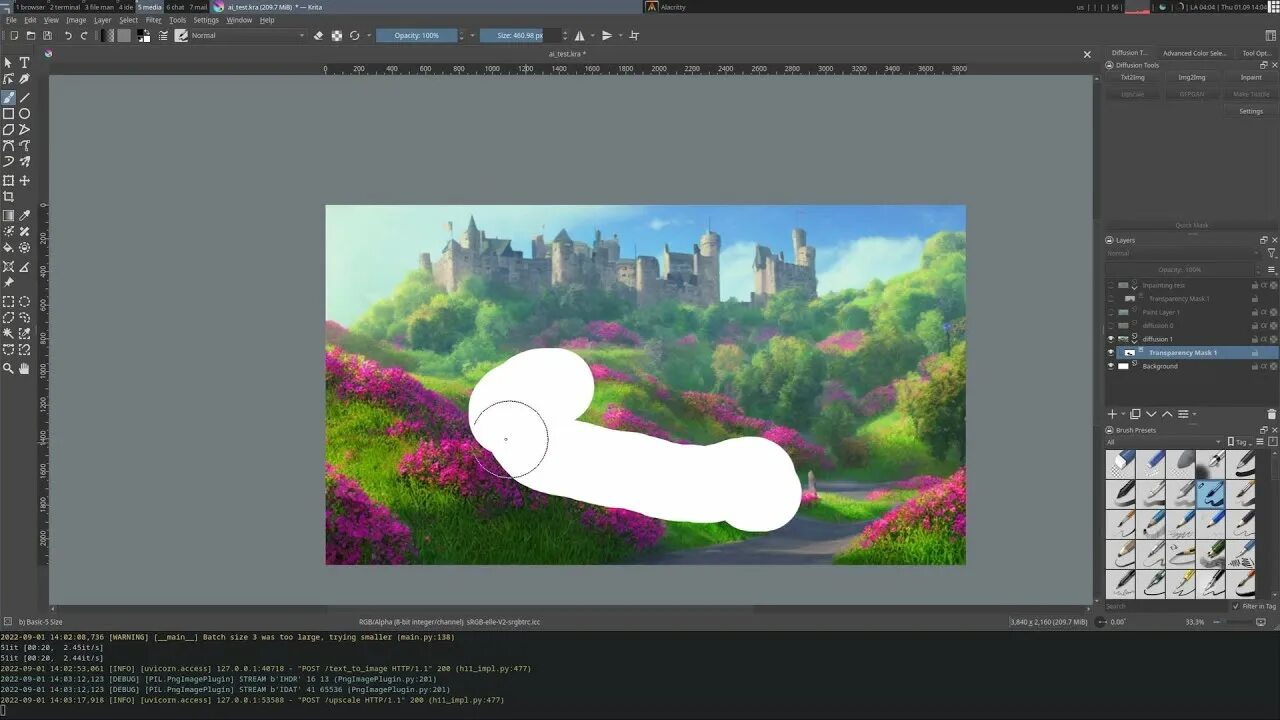Viewport: 1280px width, 720px height.
Task: Click the Txt2Img button
Action: pos(1132,77)
